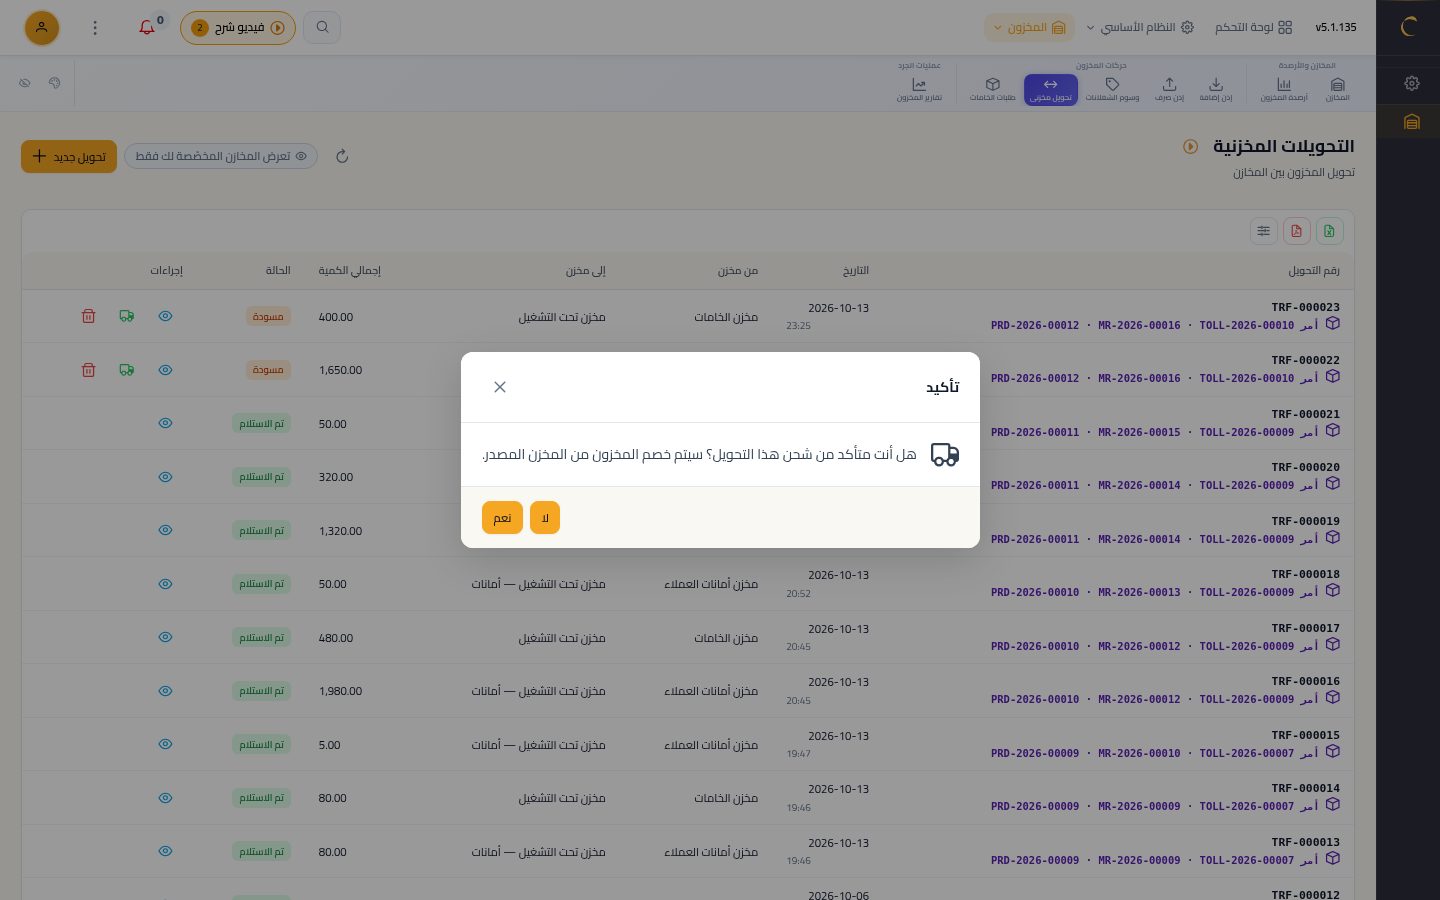View transfer TRF-000022 via eye icon
The height and width of the screenshot is (900, 1440).
[x=166, y=370]
